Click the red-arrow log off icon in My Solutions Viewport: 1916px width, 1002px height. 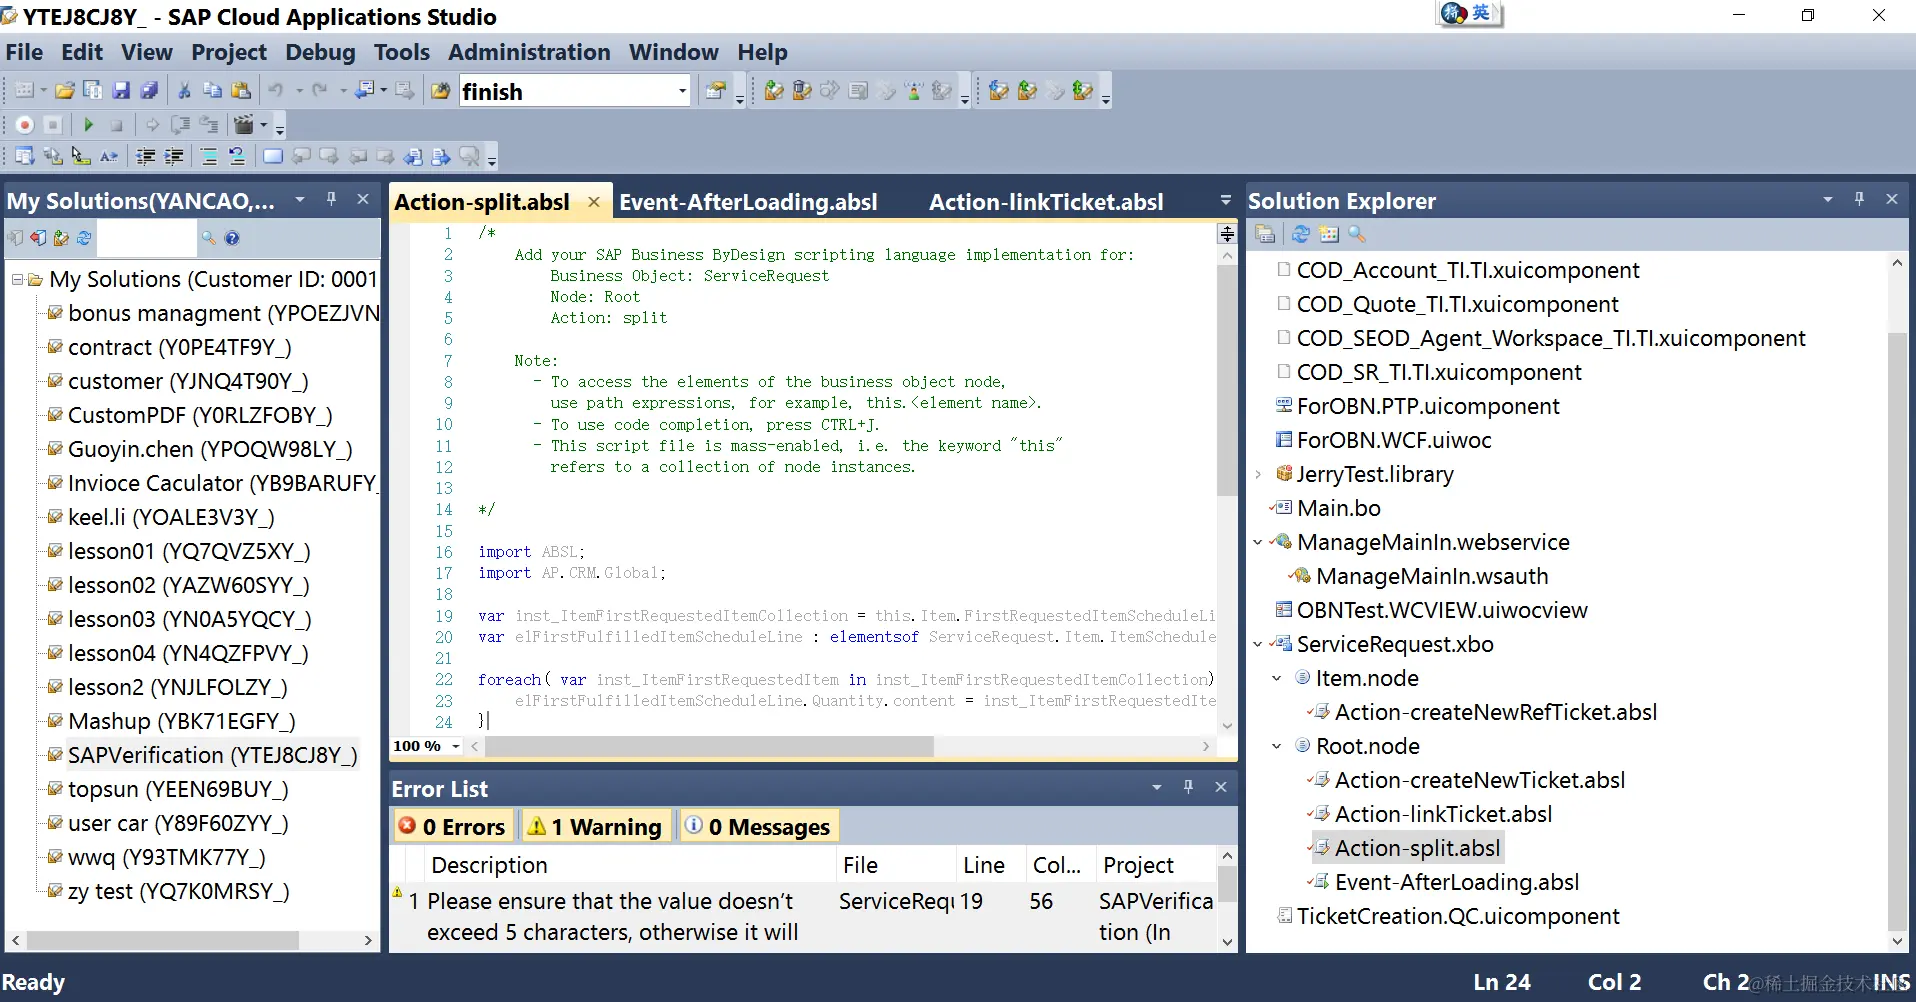(38, 238)
